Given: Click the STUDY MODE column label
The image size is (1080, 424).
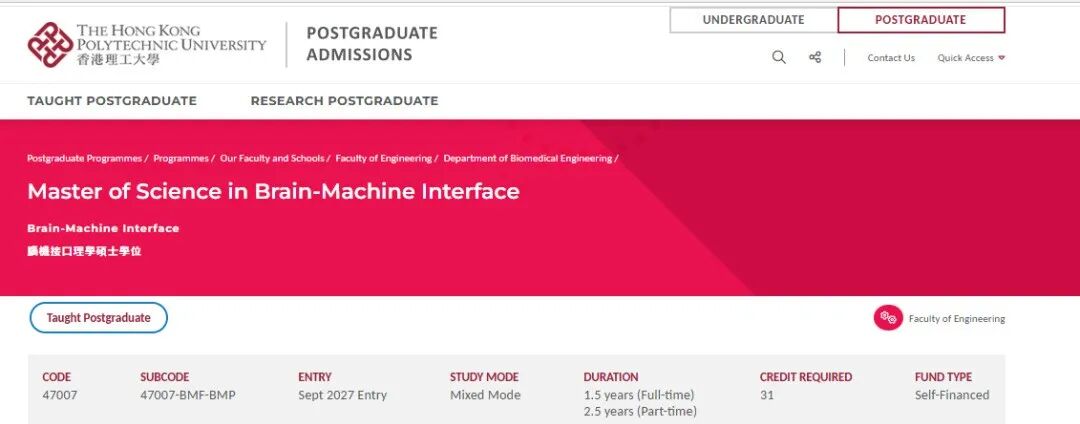Looking at the screenshot, I should 484,377.
